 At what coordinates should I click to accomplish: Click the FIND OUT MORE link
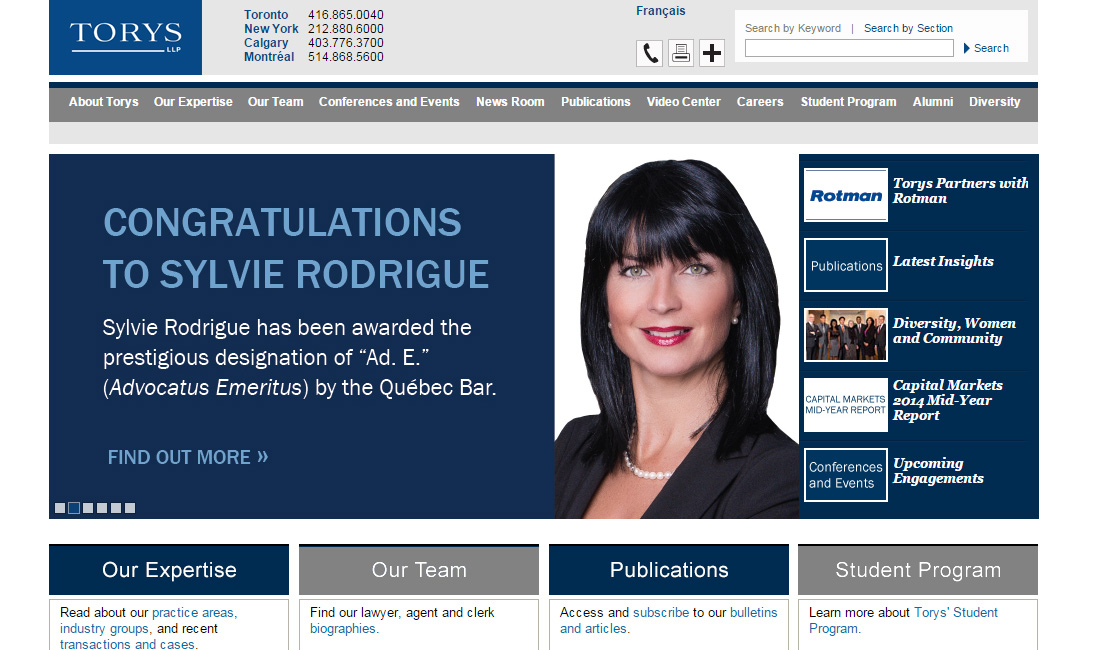pyautogui.click(x=188, y=457)
